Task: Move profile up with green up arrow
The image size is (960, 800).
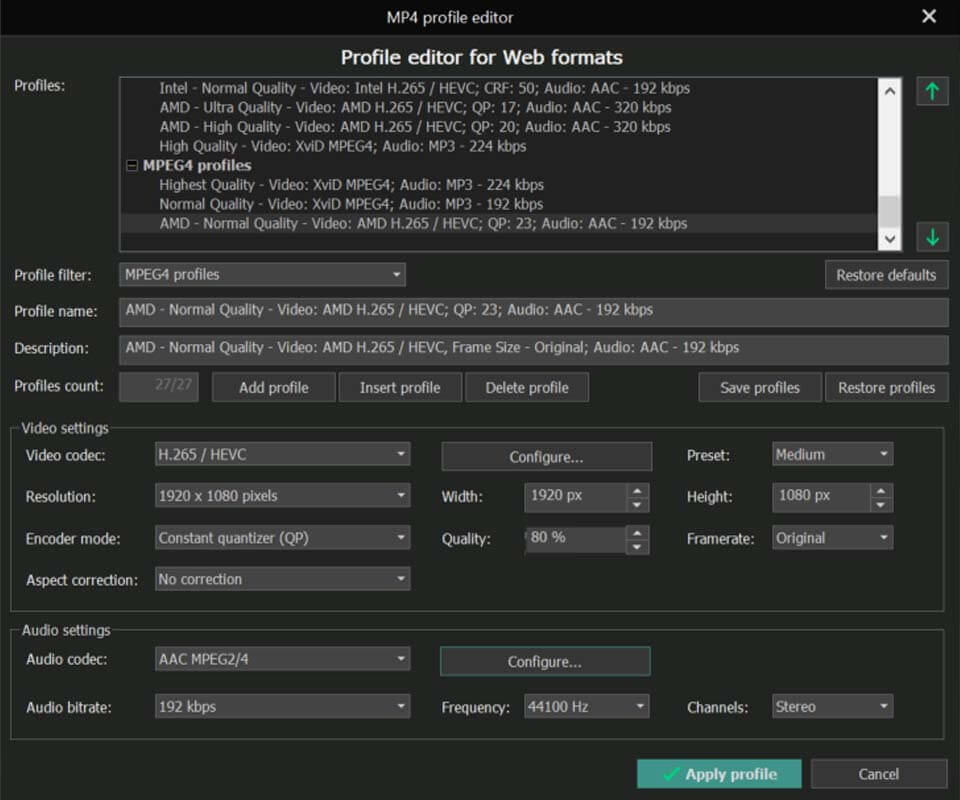Action: point(932,92)
